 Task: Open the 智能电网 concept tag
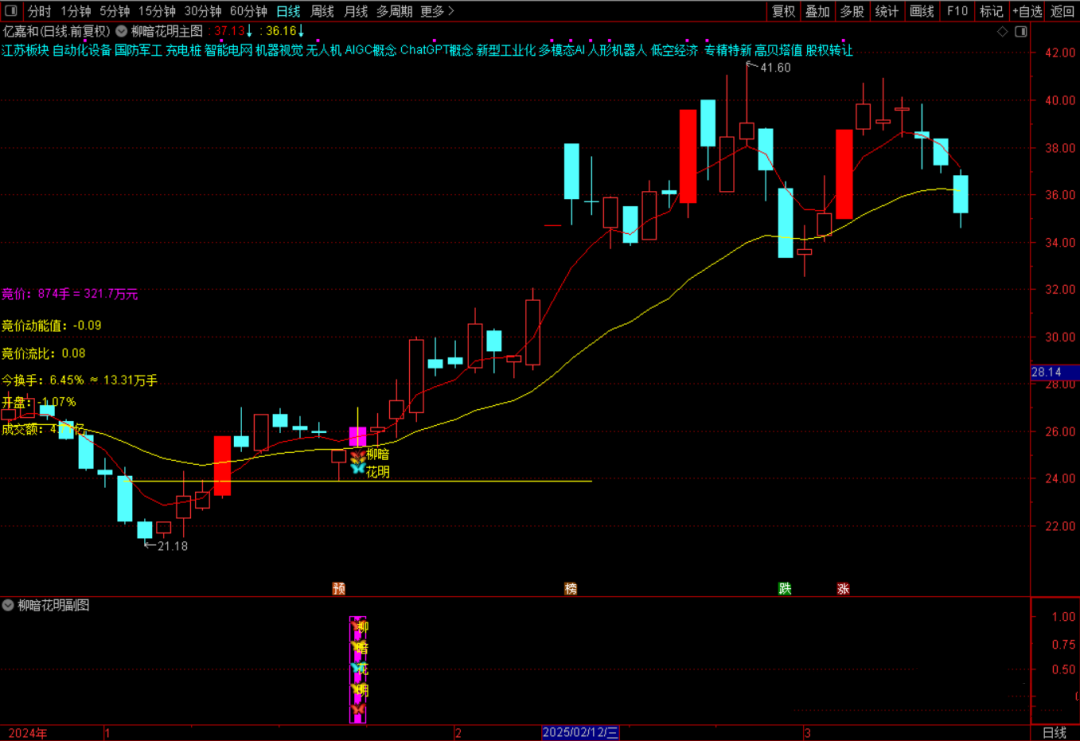[x=229, y=50]
